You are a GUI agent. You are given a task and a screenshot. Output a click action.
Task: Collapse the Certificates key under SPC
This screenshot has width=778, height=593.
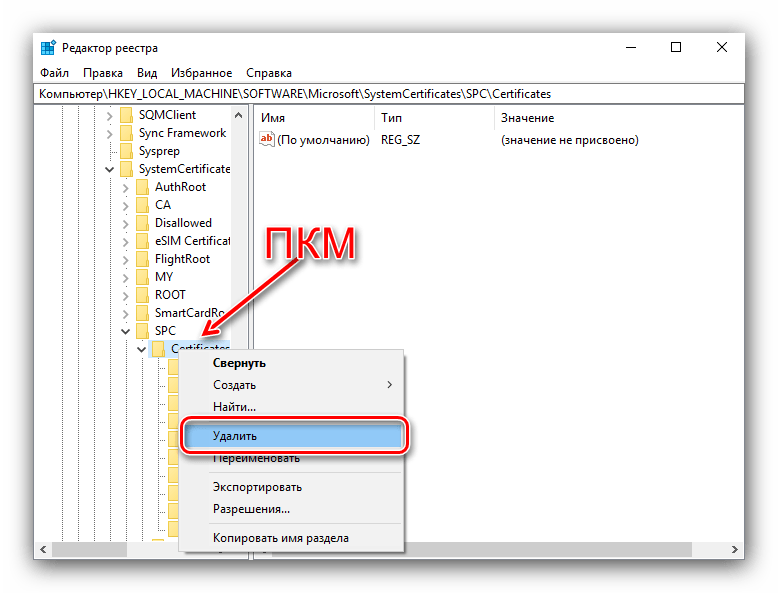point(141,349)
